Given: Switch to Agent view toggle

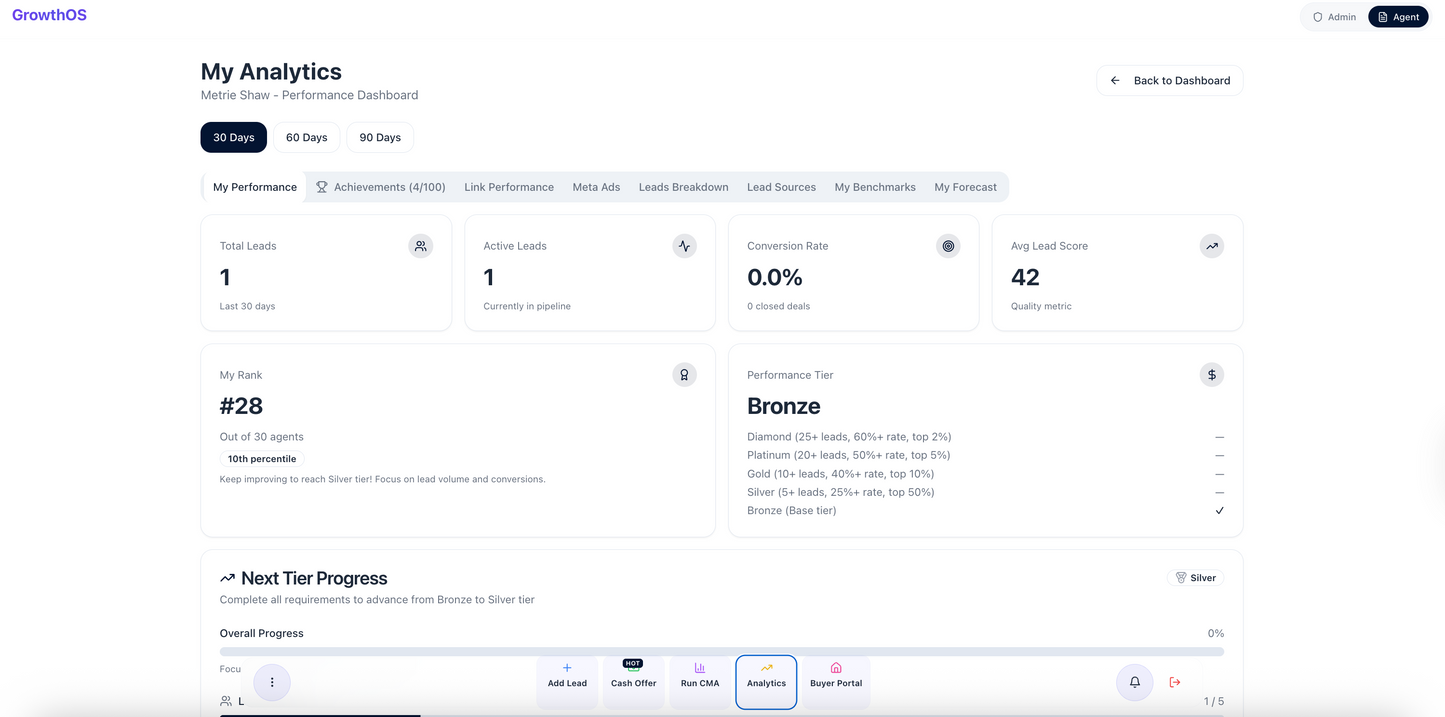Looking at the screenshot, I should (1397, 17).
